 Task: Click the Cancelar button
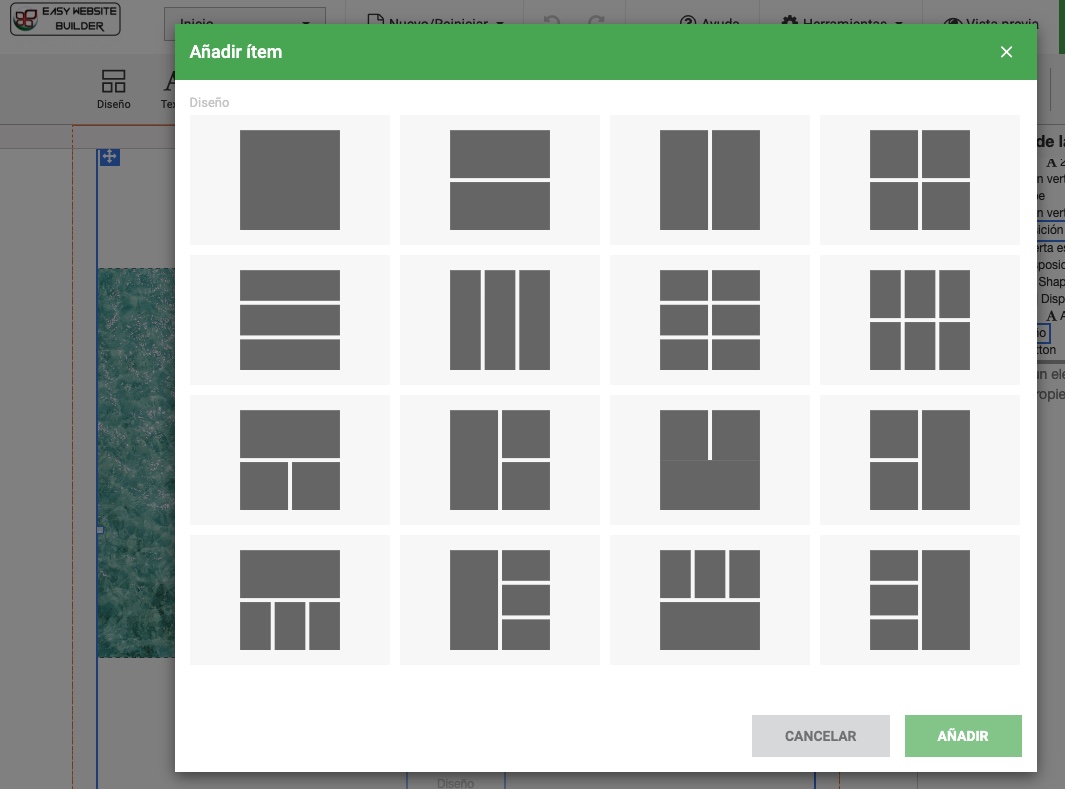pyautogui.click(x=820, y=736)
